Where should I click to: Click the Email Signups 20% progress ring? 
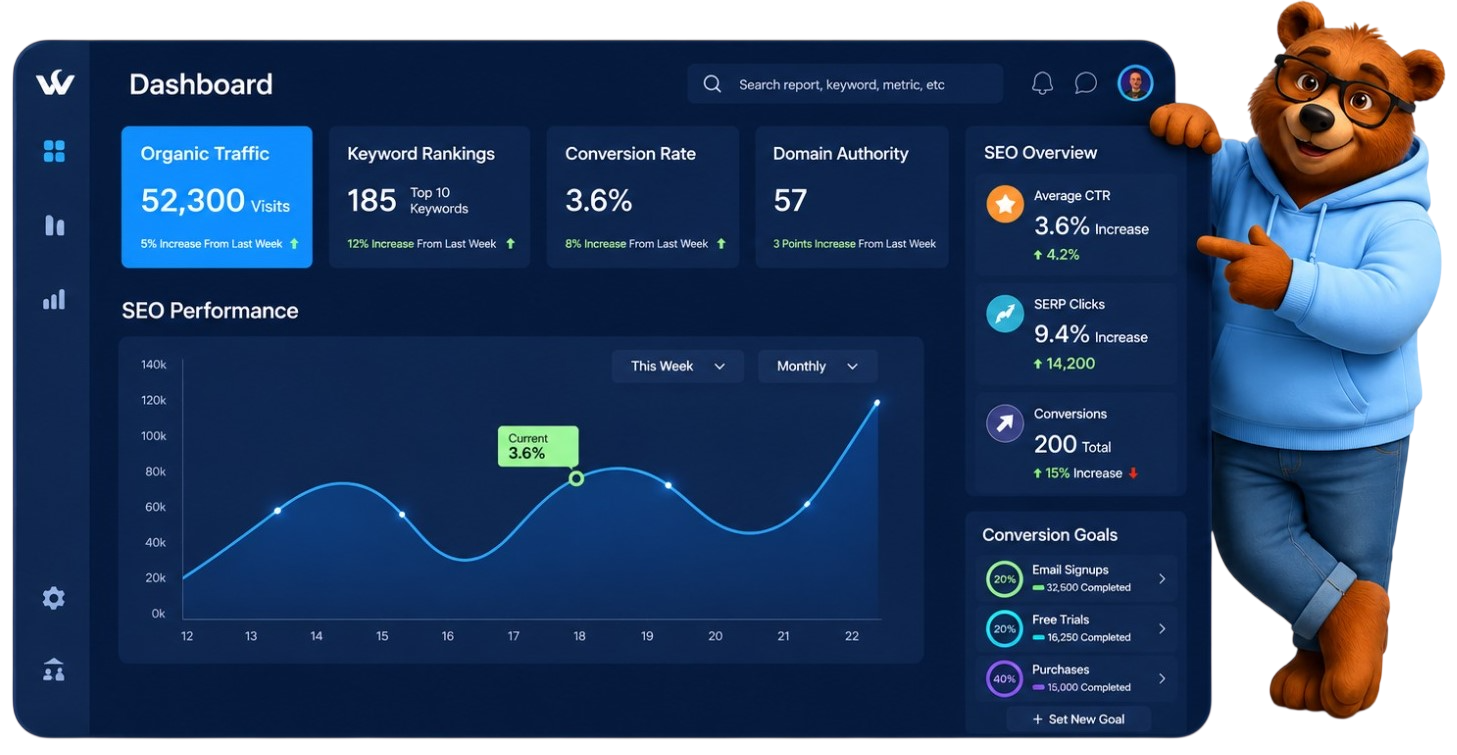coord(1004,579)
